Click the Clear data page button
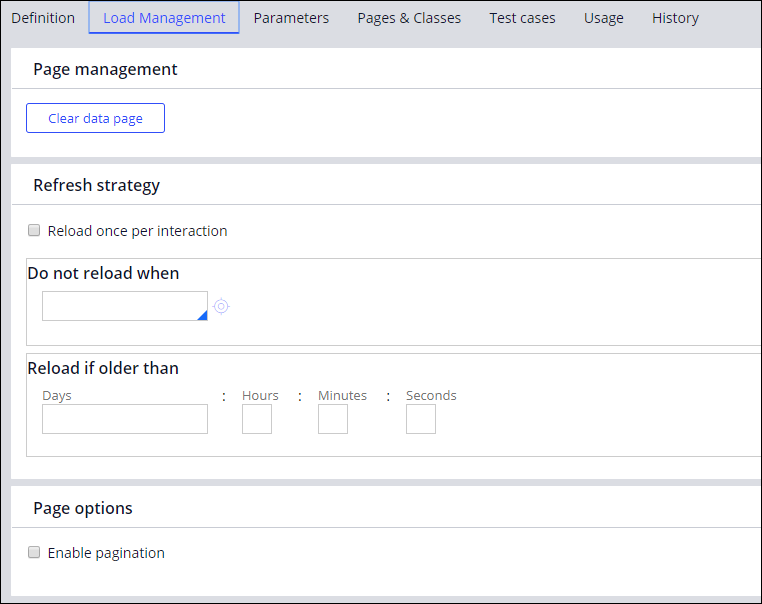The image size is (762, 604). point(95,118)
